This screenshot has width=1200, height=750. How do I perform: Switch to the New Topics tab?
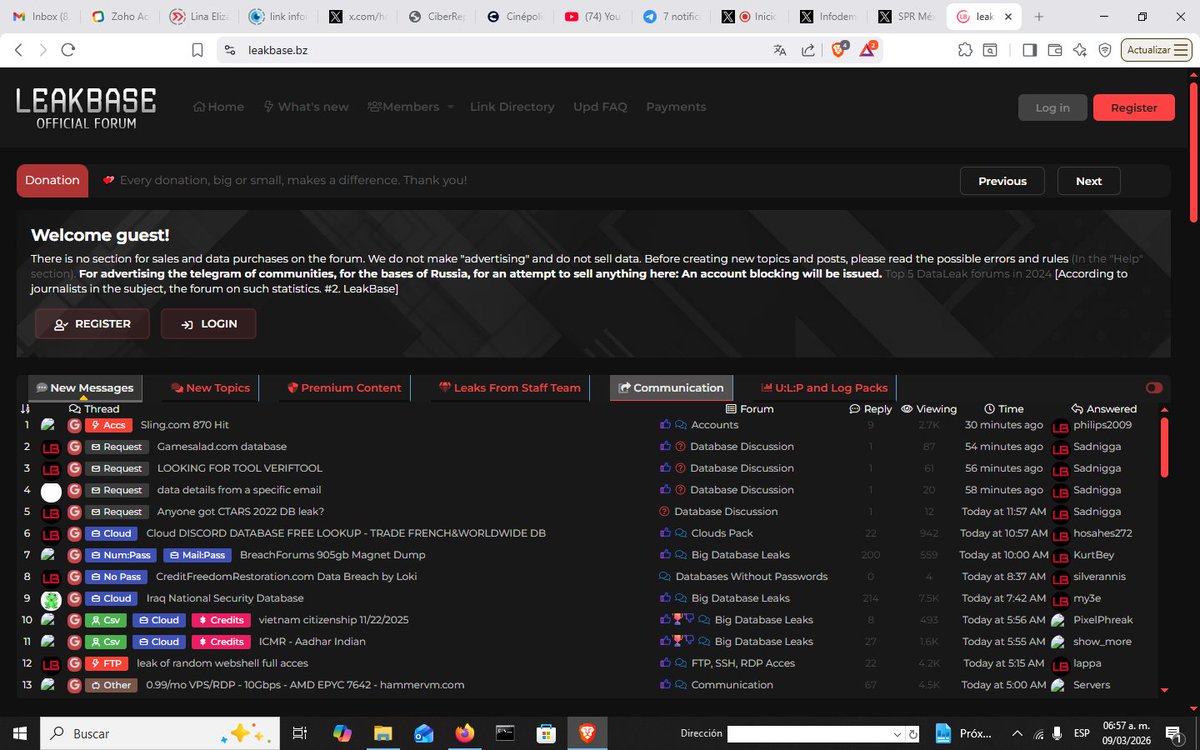[210, 388]
